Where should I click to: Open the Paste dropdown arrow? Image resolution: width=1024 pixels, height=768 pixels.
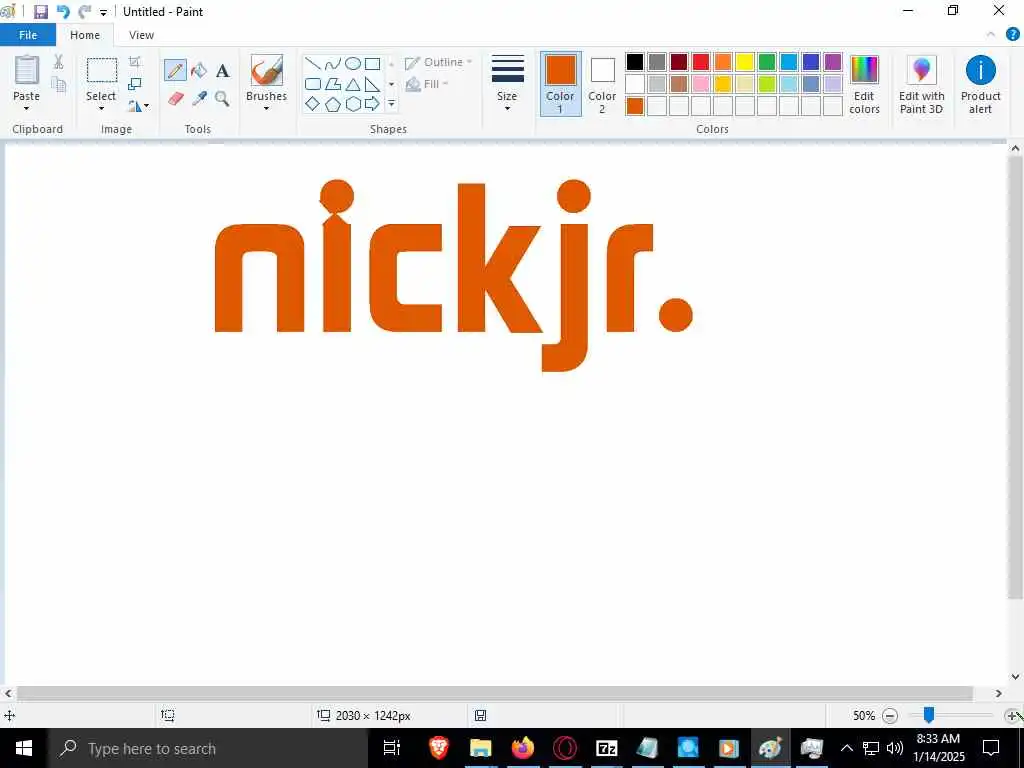pos(27,108)
